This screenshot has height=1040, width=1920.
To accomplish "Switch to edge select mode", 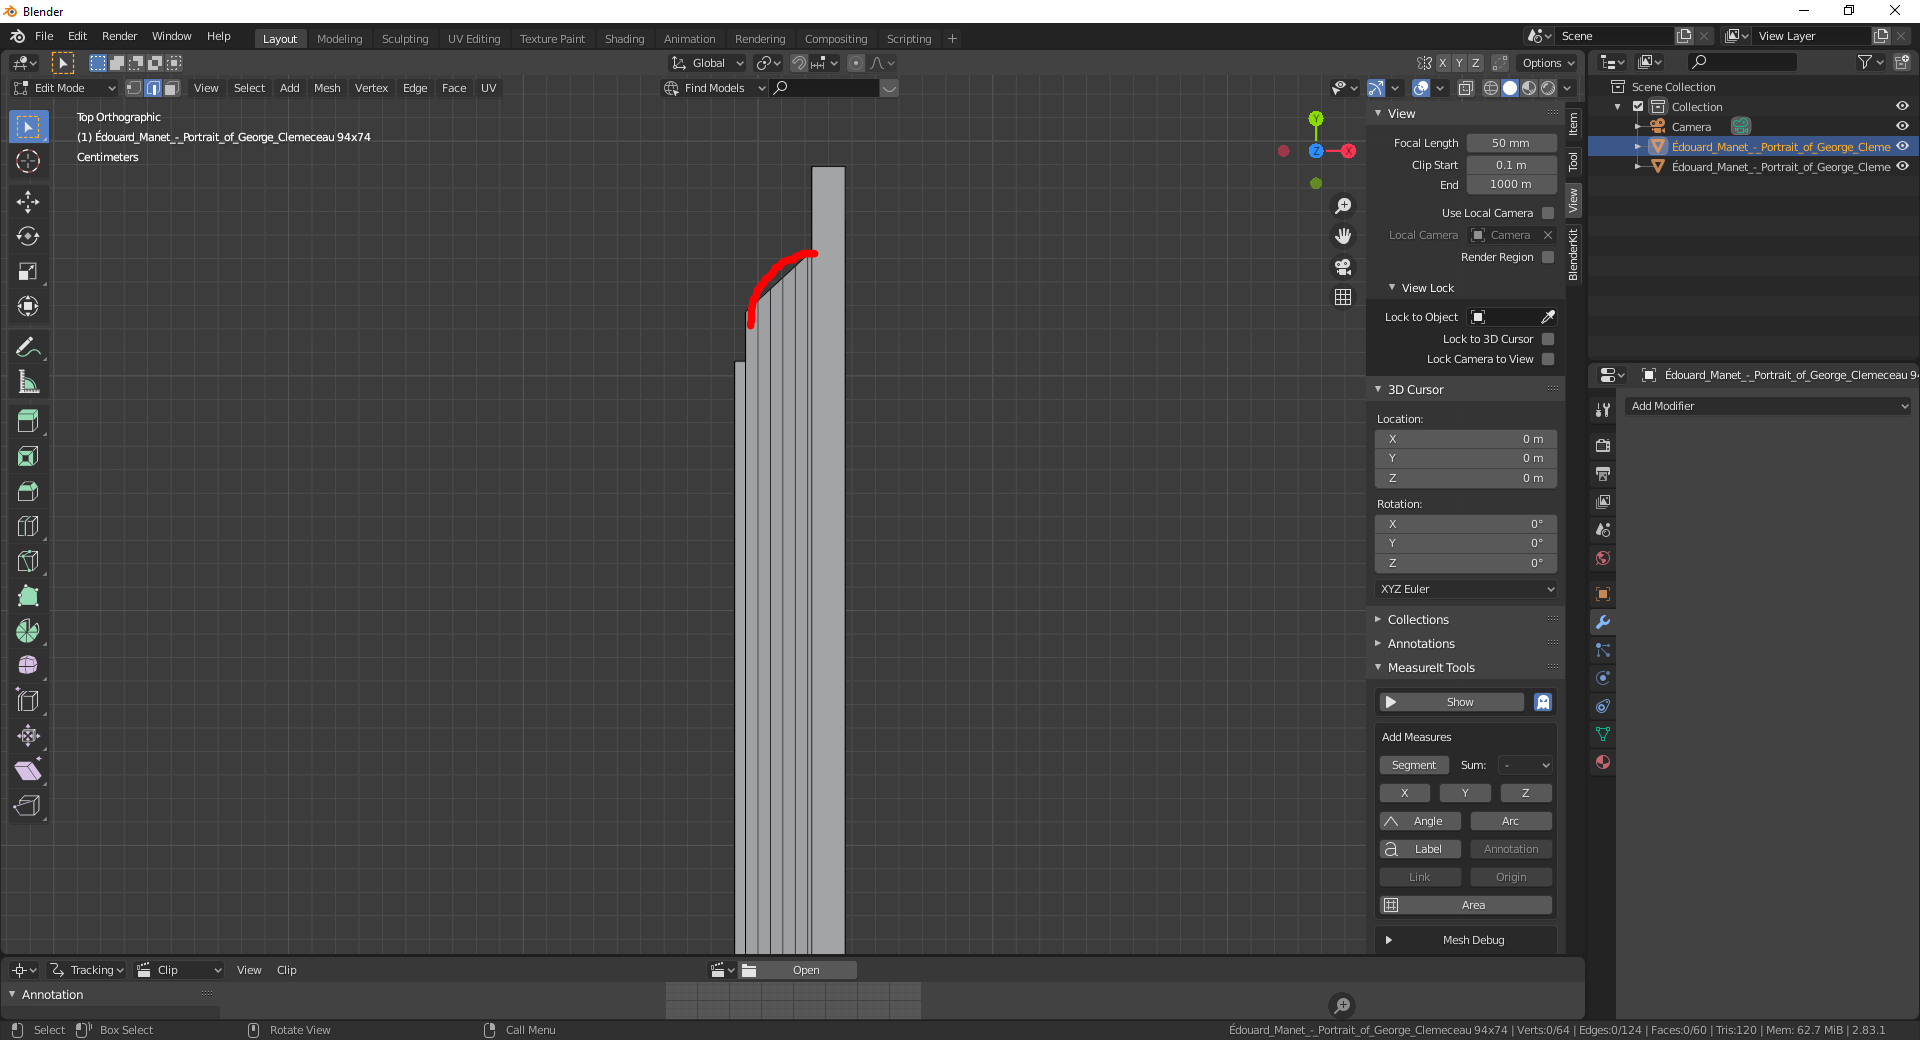I will point(153,88).
